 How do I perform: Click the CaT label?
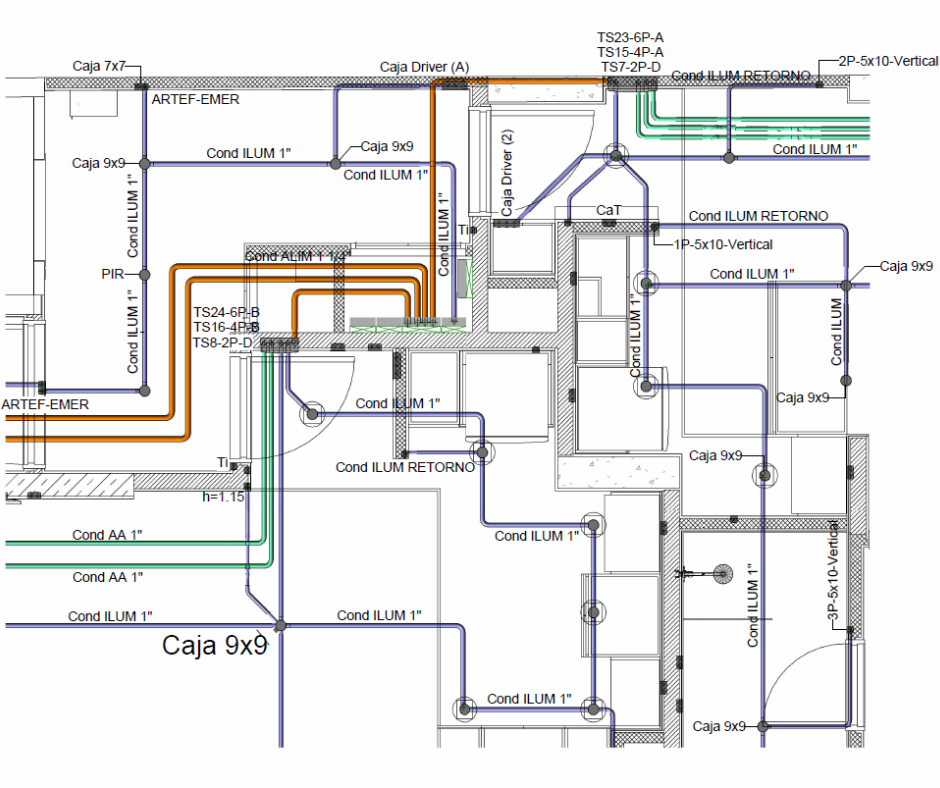(x=608, y=211)
